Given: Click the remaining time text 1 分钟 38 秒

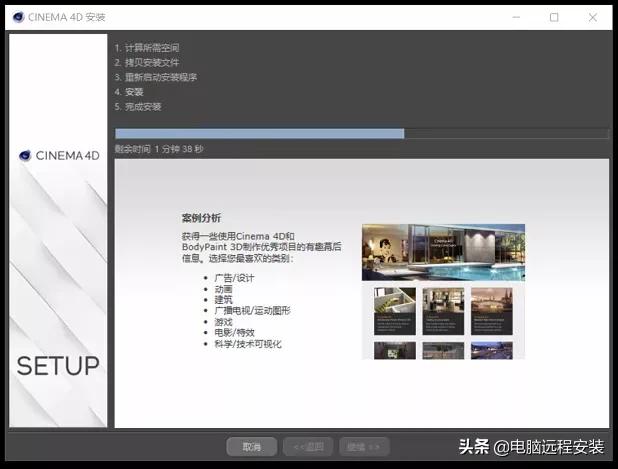Looking at the screenshot, I should click(x=179, y=149).
